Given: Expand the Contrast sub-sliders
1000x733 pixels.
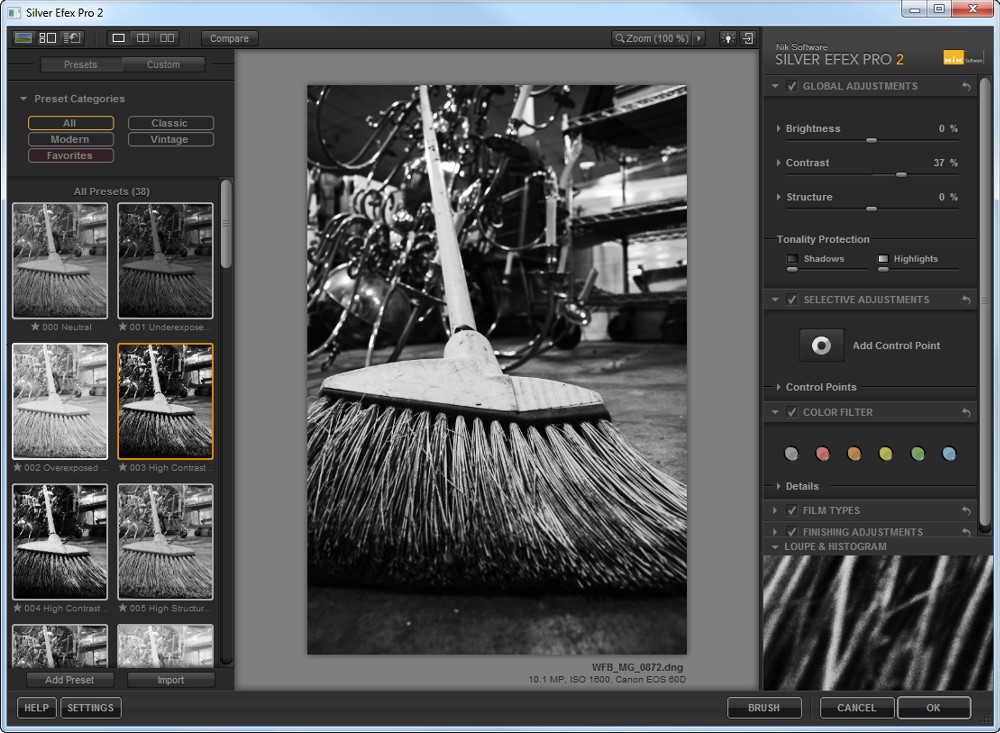Looking at the screenshot, I should point(778,163).
